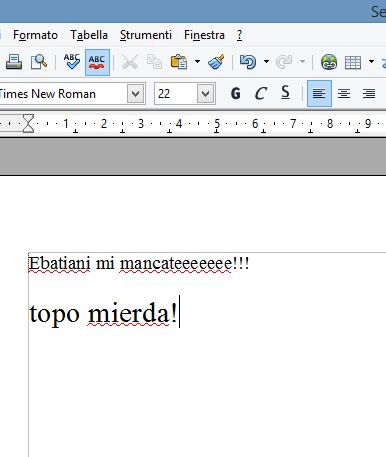Open the font size dropdown list
386x457 pixels.
coord(206,94)
